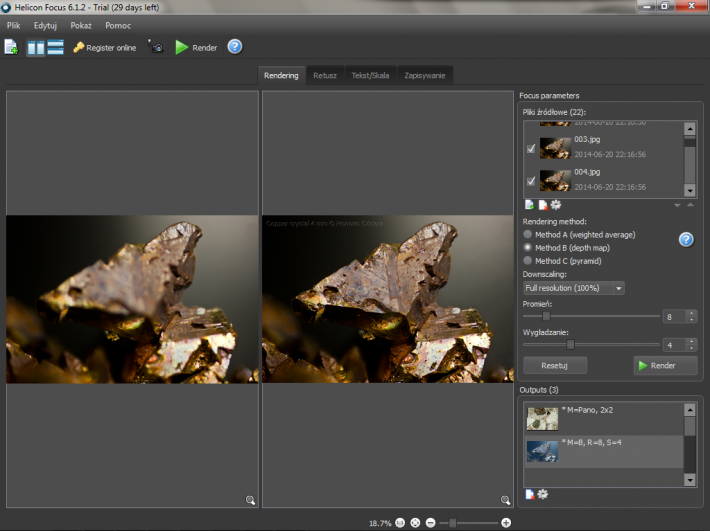Add source images icon below file list

pyautogui.click(x=529, y=205)
